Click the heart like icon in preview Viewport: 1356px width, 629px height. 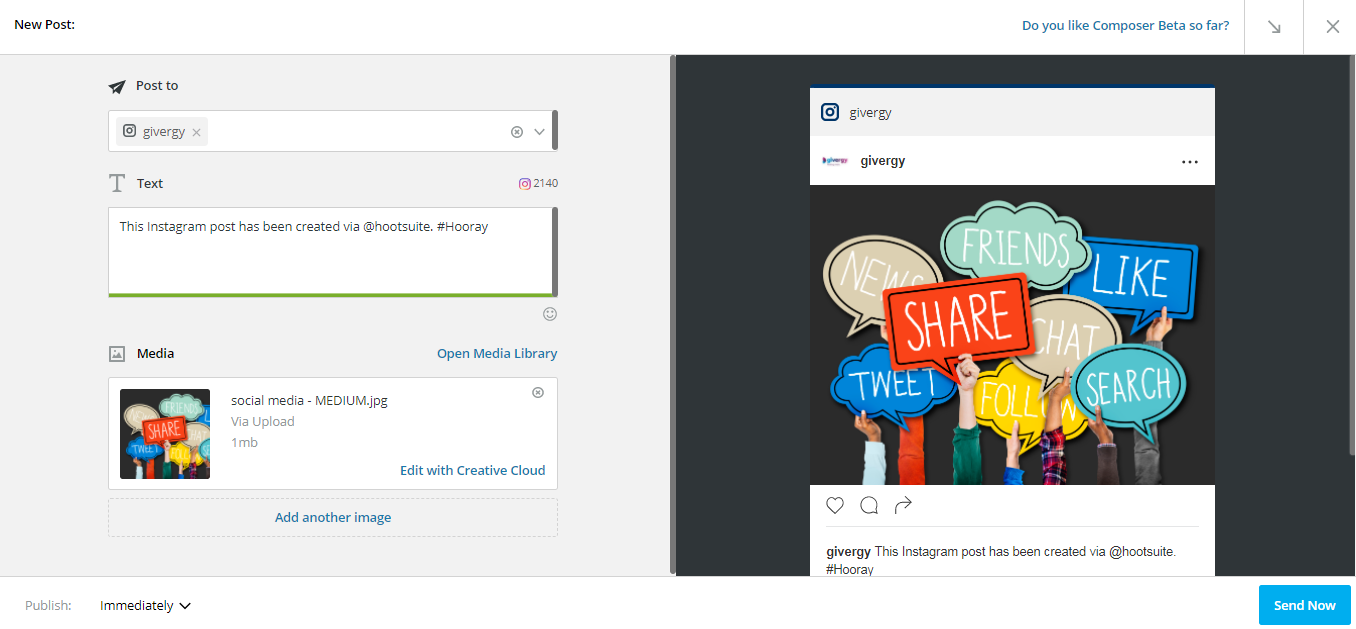pyautogui.click(x=835, y=505)
